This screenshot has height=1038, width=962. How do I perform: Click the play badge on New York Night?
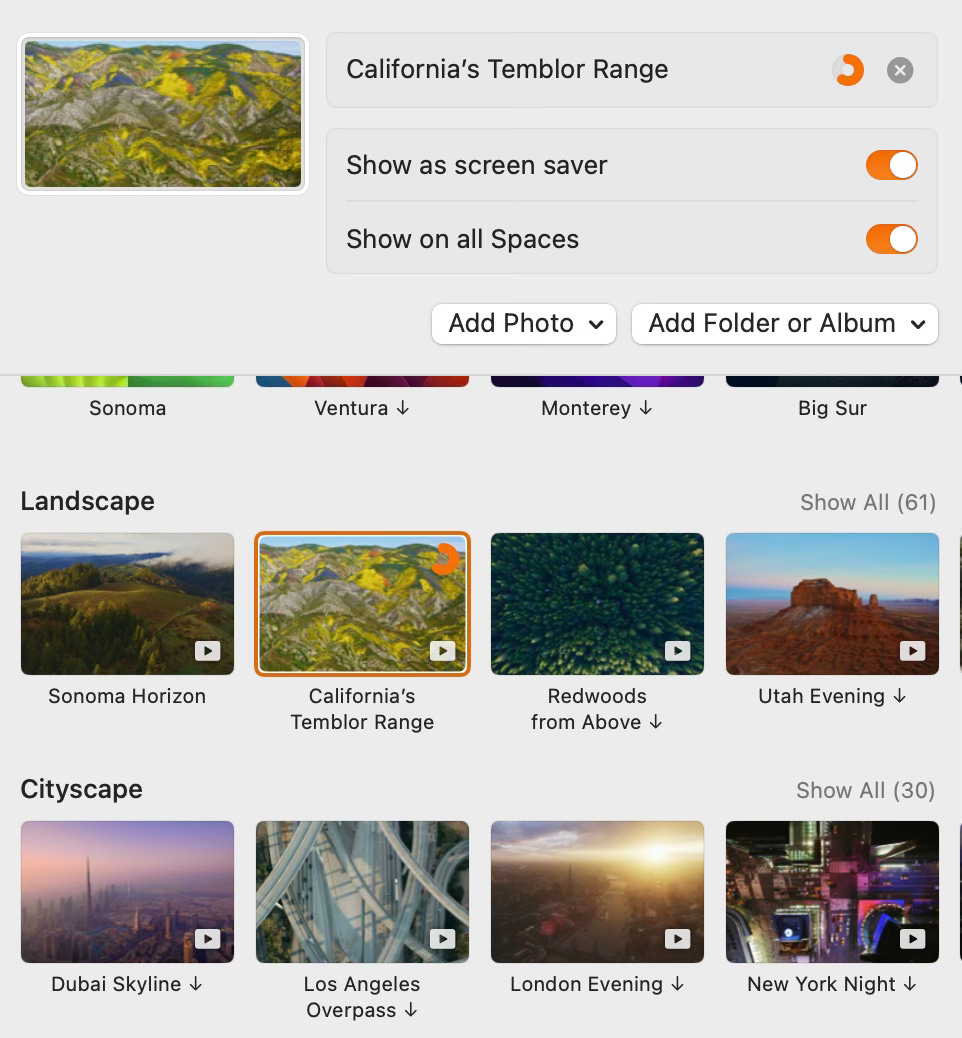tap(912, 939)
